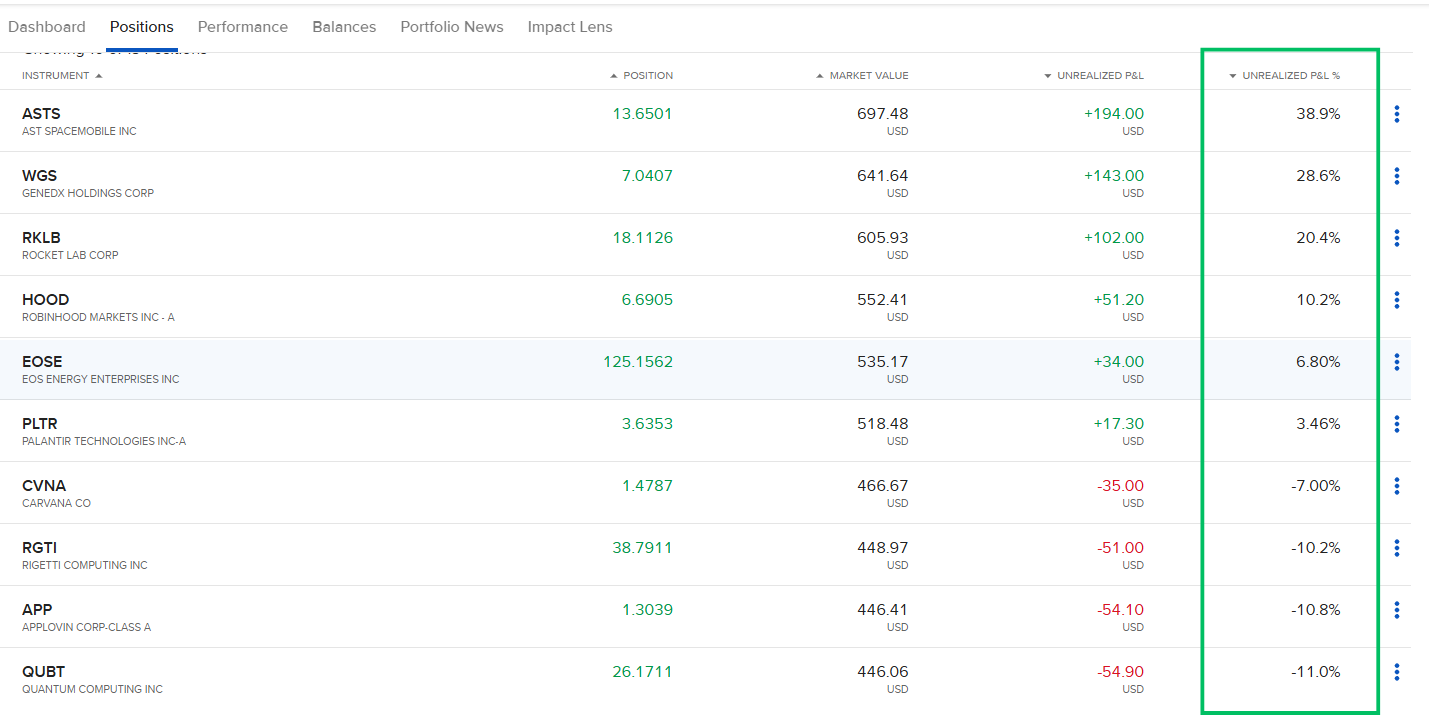Click the CVNA unrealized percent -7.00%
Viewport: 1429px width, 715px height.
tap(1316, 486)
